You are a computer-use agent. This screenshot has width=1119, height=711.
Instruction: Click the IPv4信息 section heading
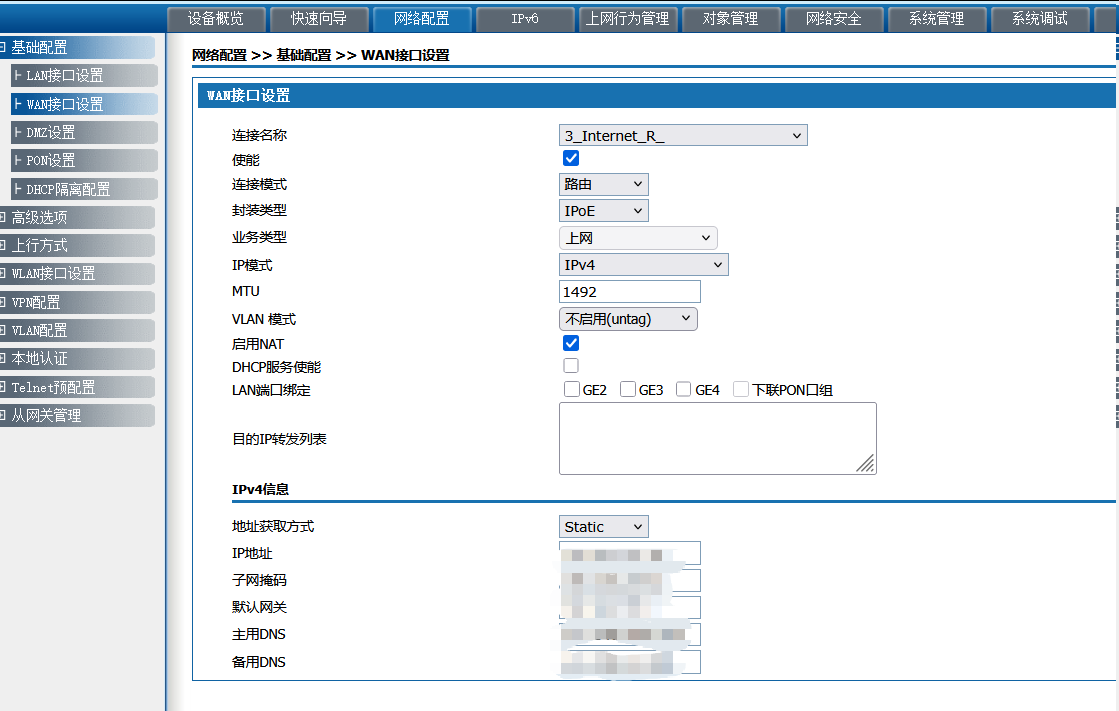pyautogui.click(x=260, y=490)
